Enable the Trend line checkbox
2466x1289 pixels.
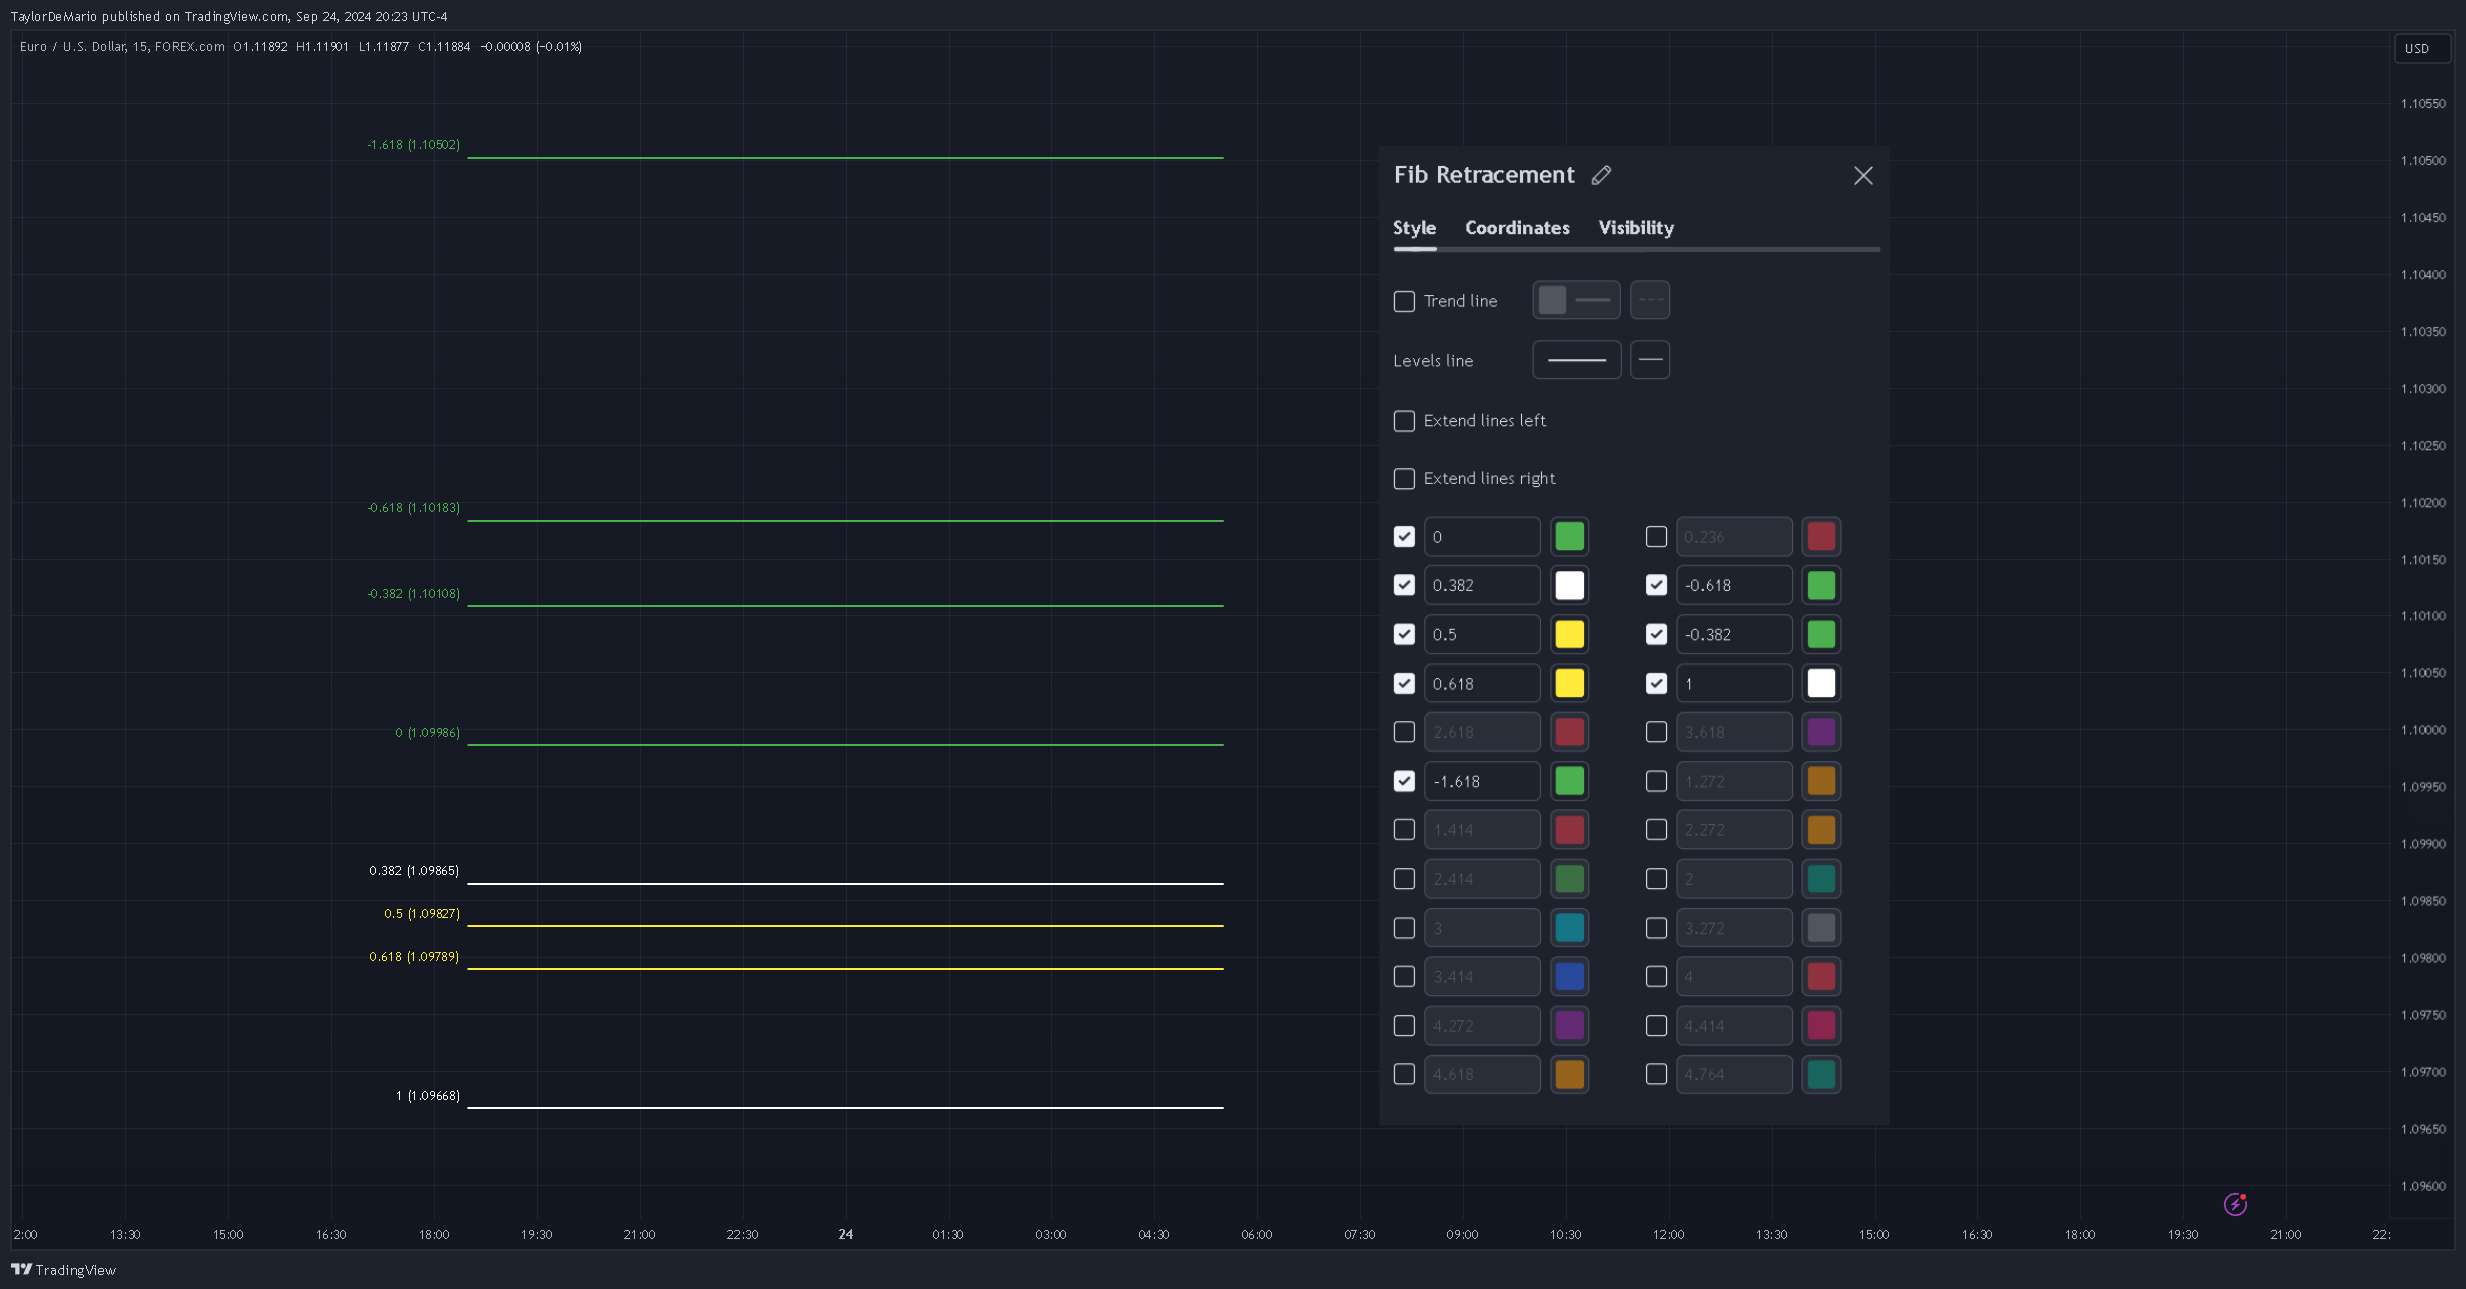tap(1404, 301)
